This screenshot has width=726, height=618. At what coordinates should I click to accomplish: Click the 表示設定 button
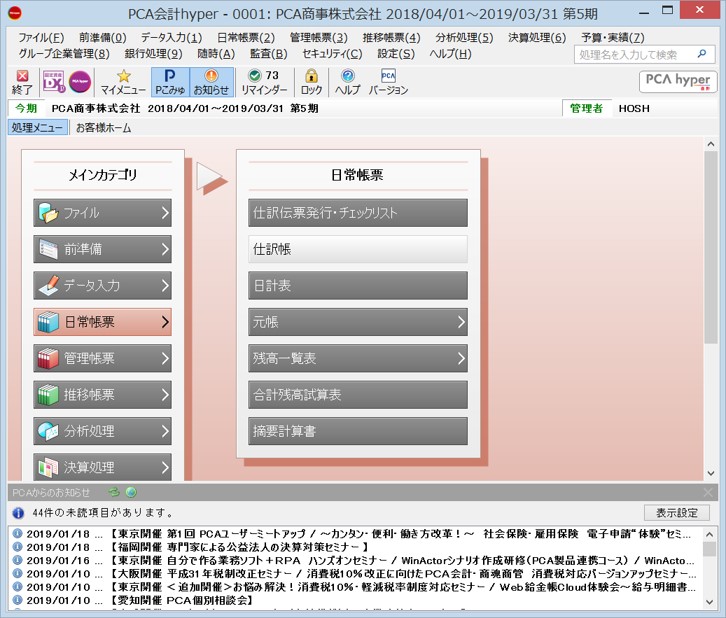tap(676, 512)
